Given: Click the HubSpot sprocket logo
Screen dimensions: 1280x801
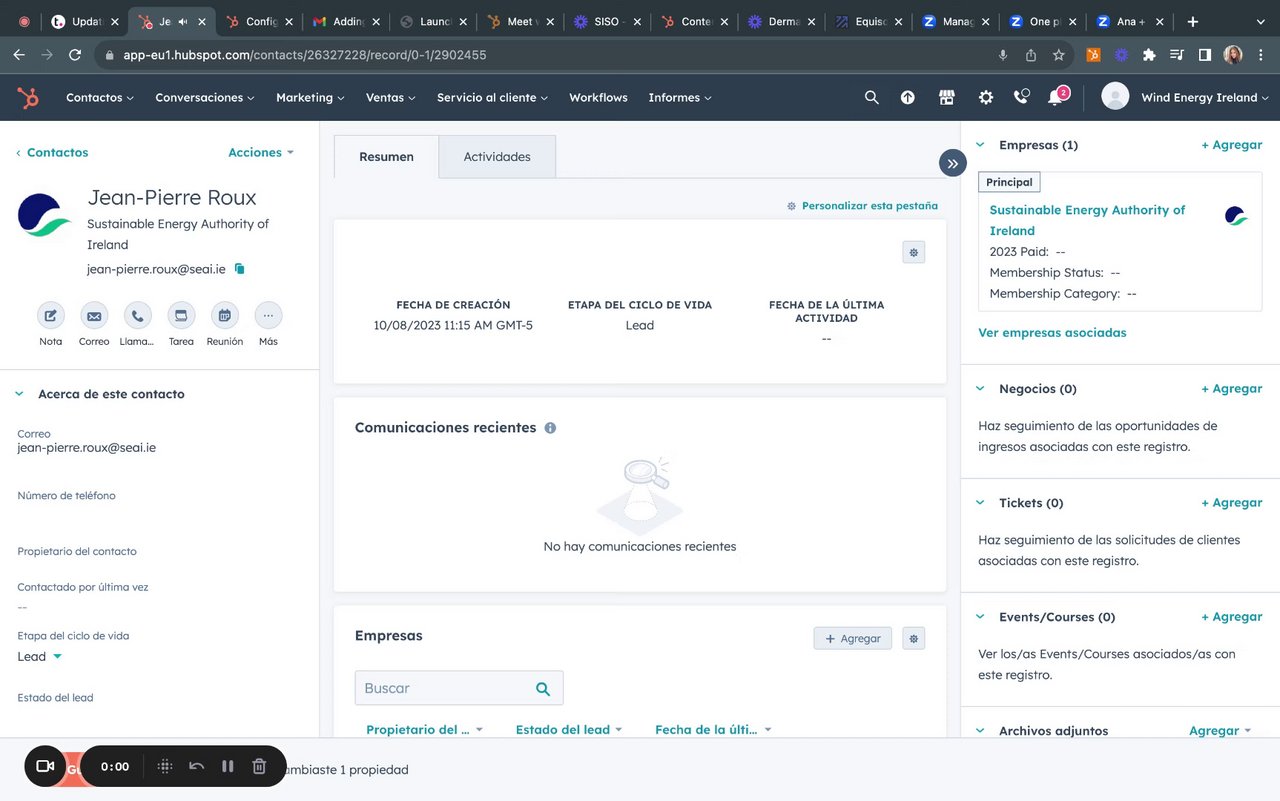Looking at the screenshot, I should tap(28, 97).
